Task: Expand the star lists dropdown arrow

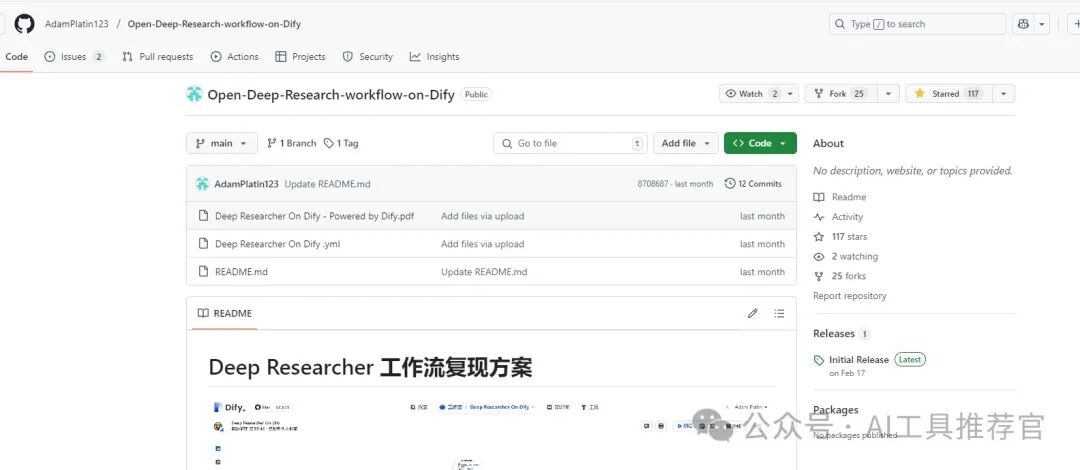Action: (1004, 94)
